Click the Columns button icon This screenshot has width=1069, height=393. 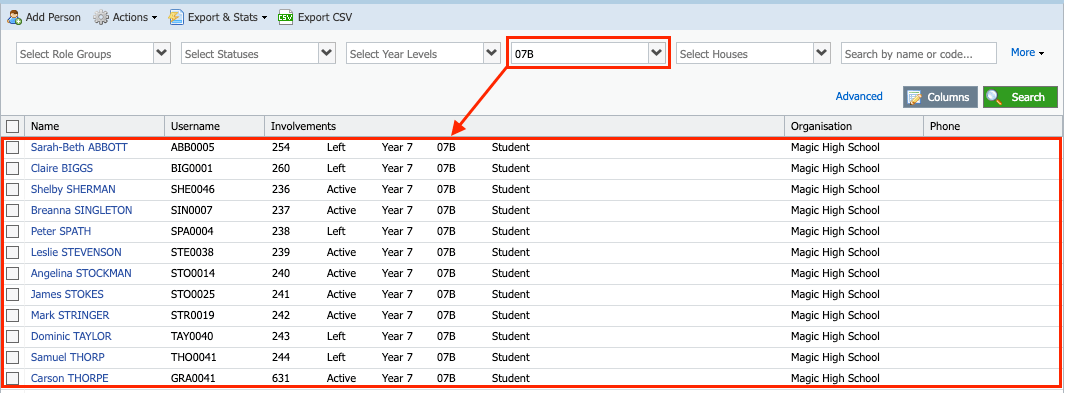[914, 97]
